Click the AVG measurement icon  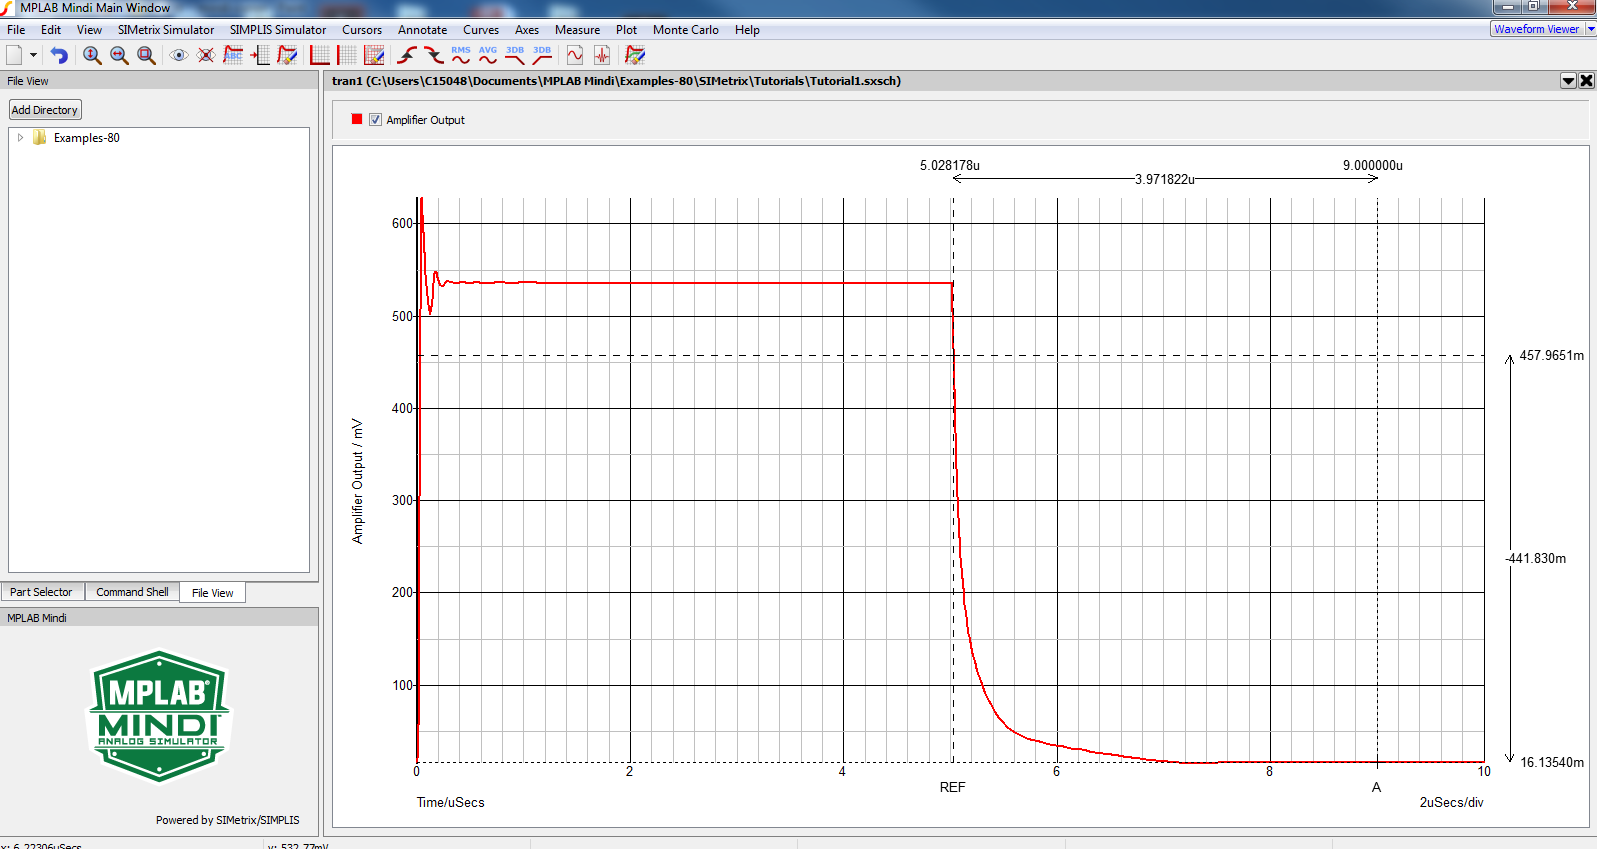487,55
